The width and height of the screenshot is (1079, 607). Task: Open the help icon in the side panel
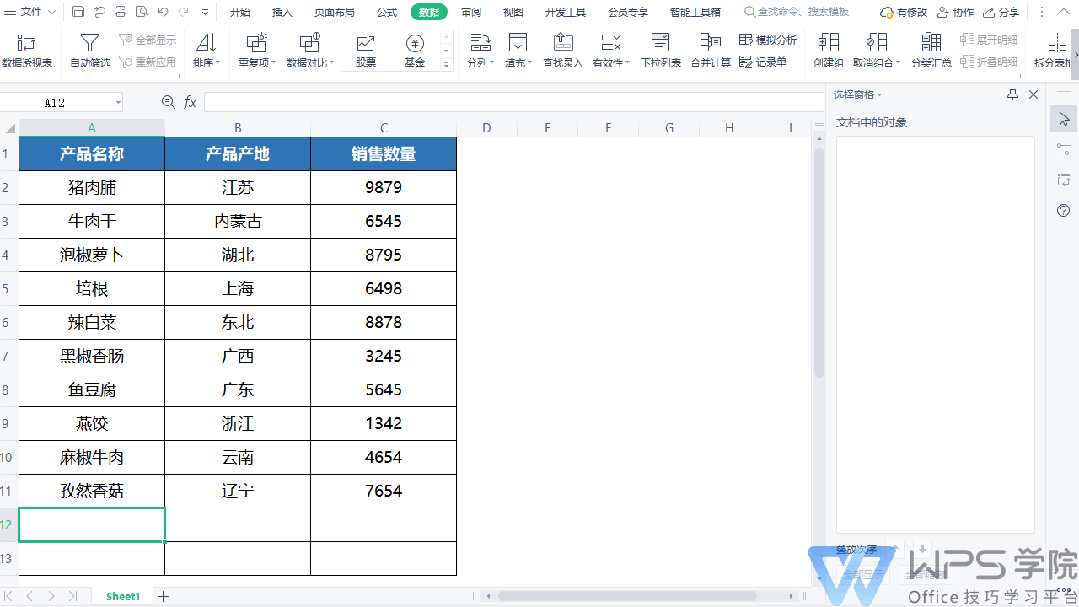coord(1064,211)
